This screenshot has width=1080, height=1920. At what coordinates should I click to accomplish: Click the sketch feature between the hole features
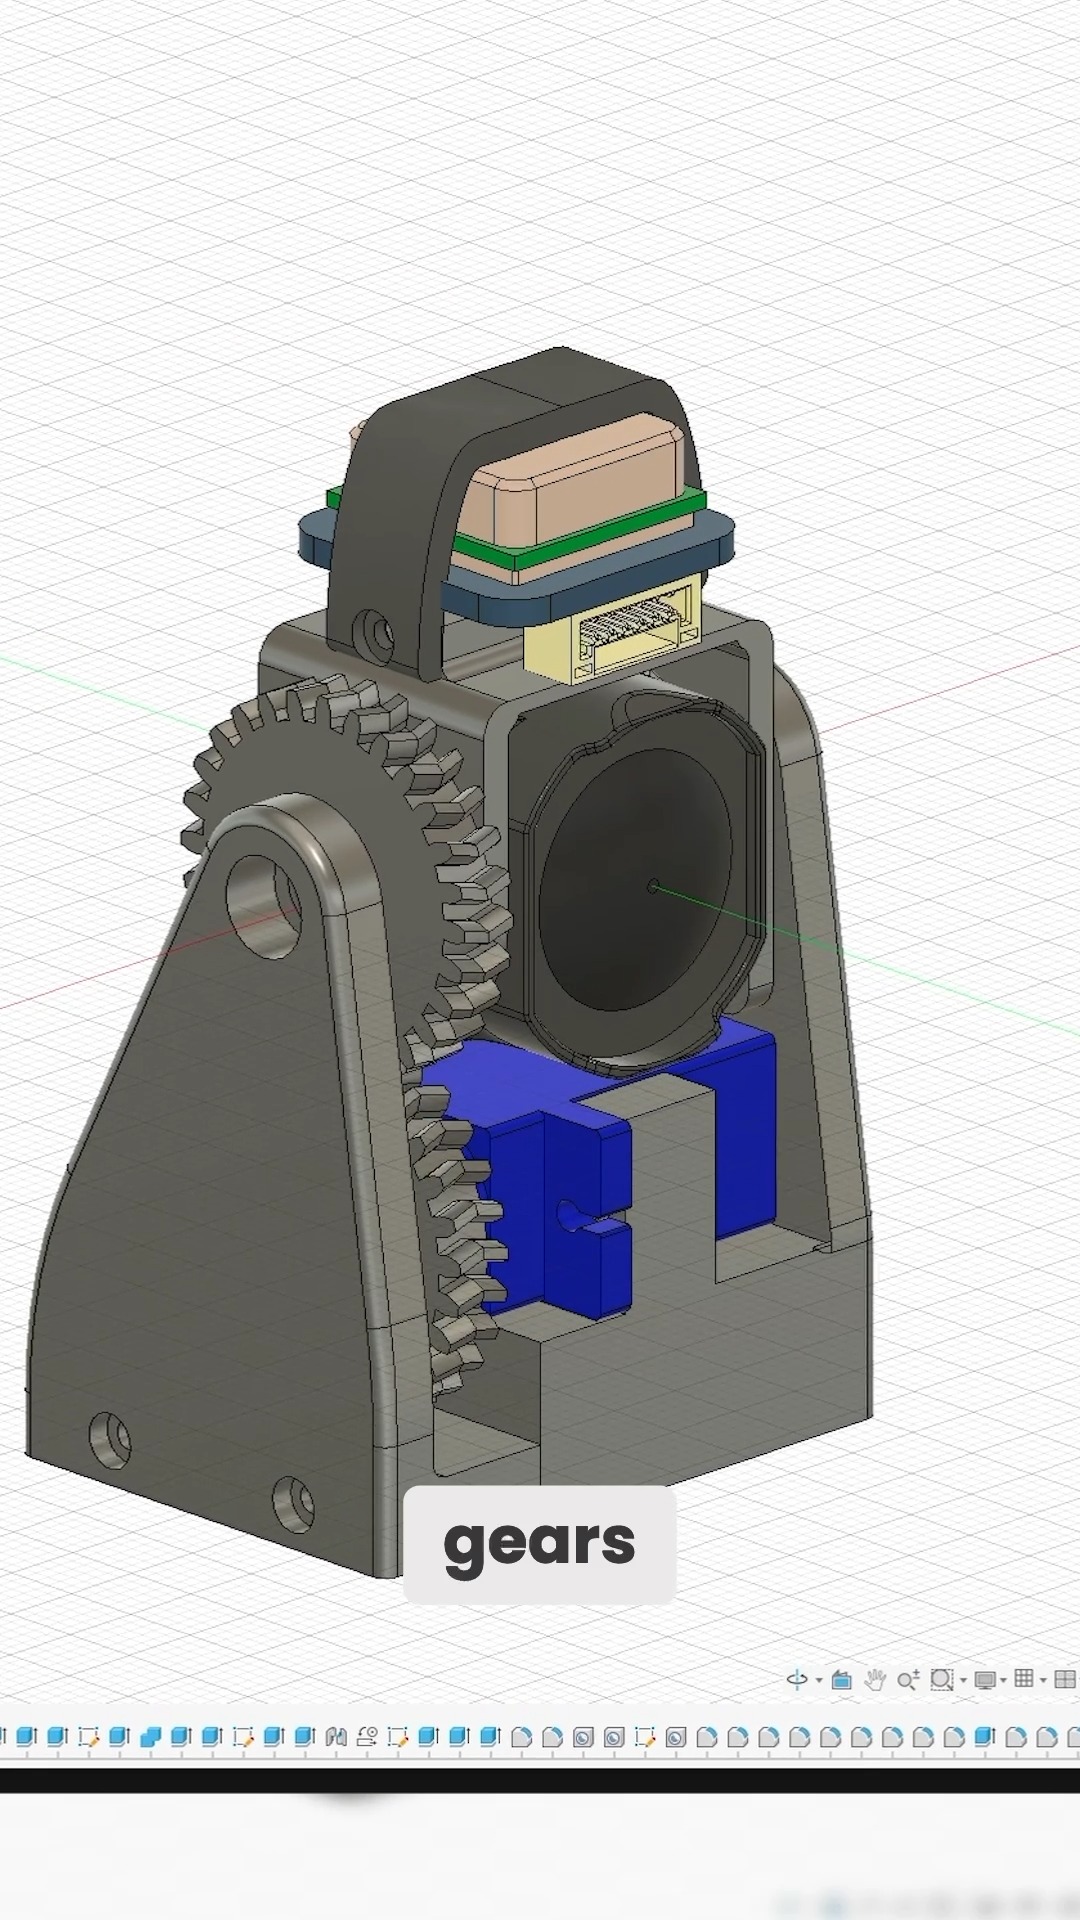[x=645, y=1737]
